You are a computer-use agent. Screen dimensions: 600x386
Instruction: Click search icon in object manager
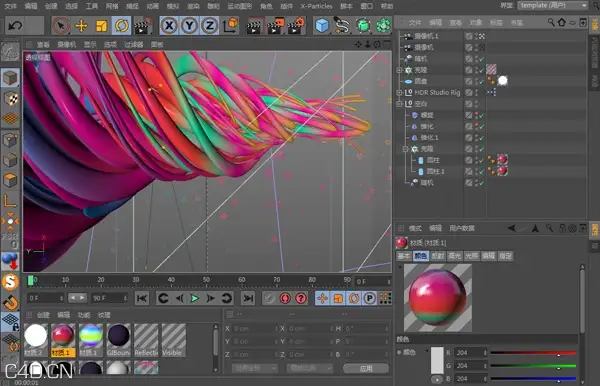click(x=551, y=22)
